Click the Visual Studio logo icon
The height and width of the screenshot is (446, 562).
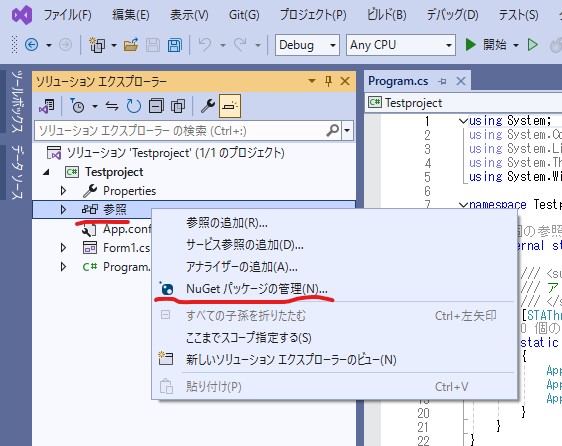pyautogui.click(x=22, y=15)
